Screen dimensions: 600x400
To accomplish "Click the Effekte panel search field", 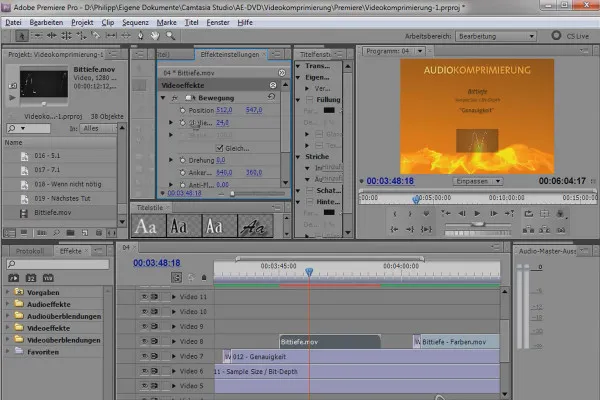I will point(58,264).
